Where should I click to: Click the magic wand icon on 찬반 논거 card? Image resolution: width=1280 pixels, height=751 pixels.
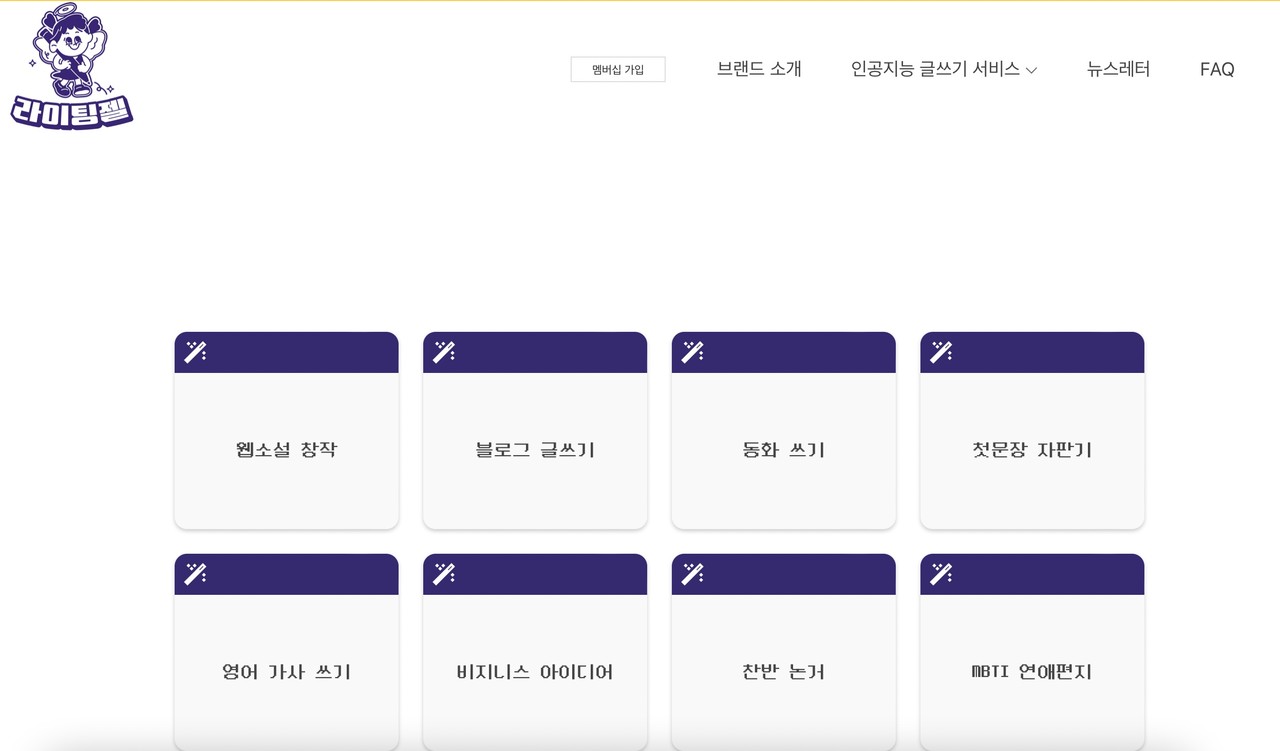pyautogui.click(x=693, y=574)
